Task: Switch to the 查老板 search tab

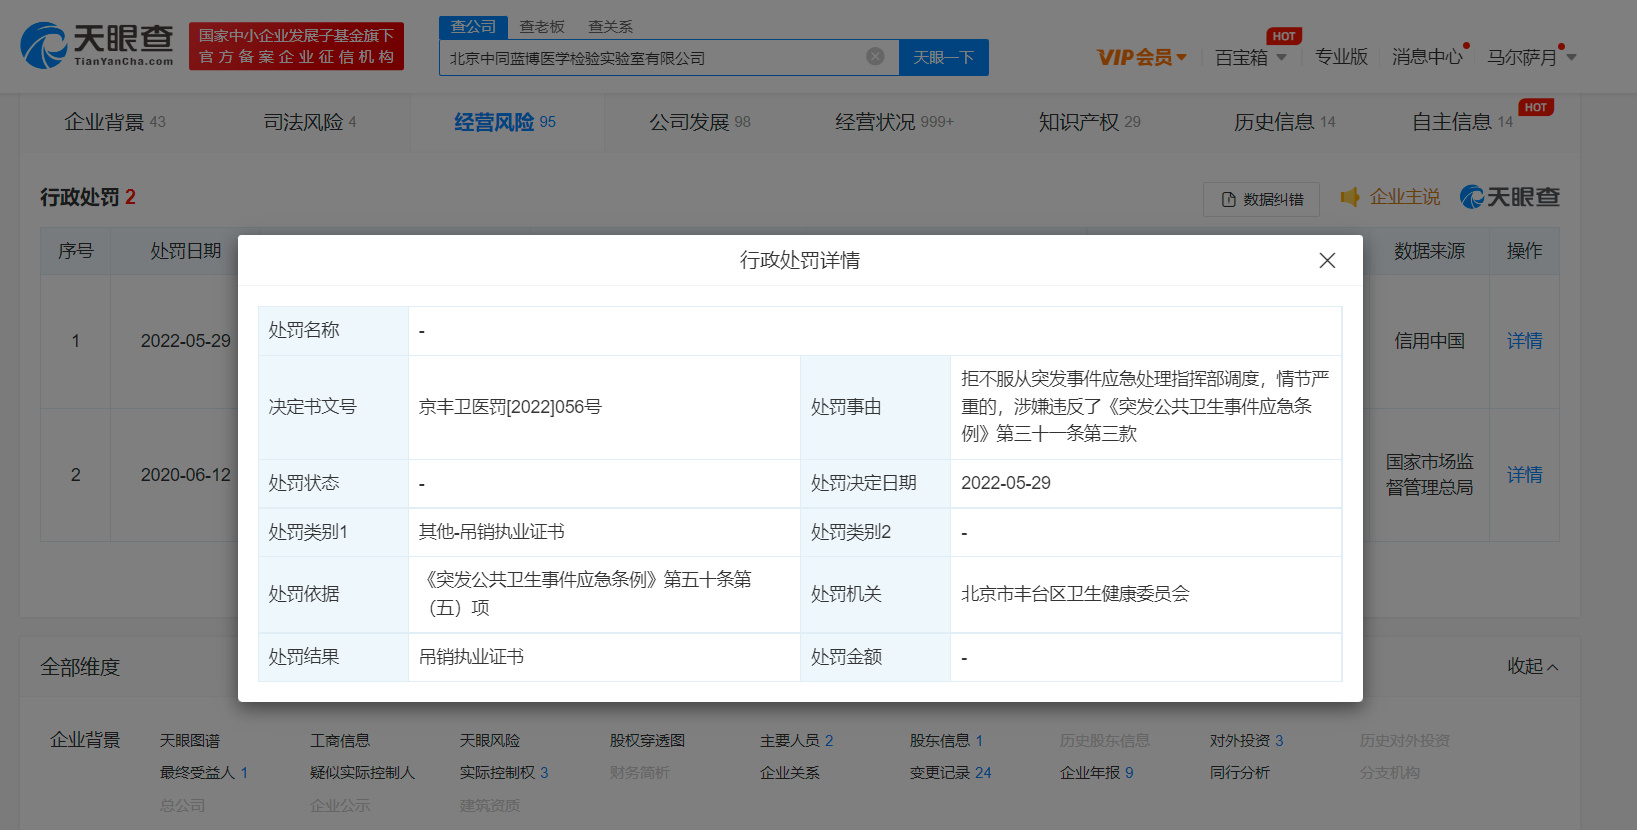Action: tap(542, 27)
